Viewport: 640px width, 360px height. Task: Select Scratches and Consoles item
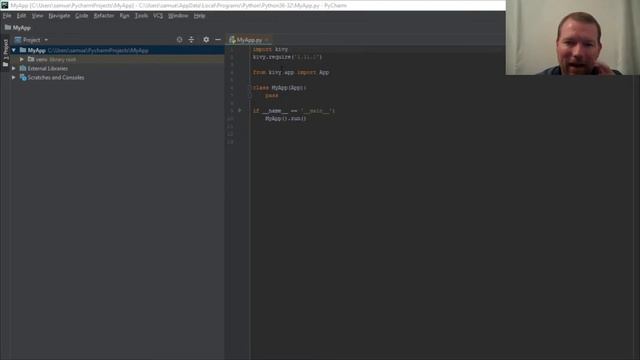56,78
